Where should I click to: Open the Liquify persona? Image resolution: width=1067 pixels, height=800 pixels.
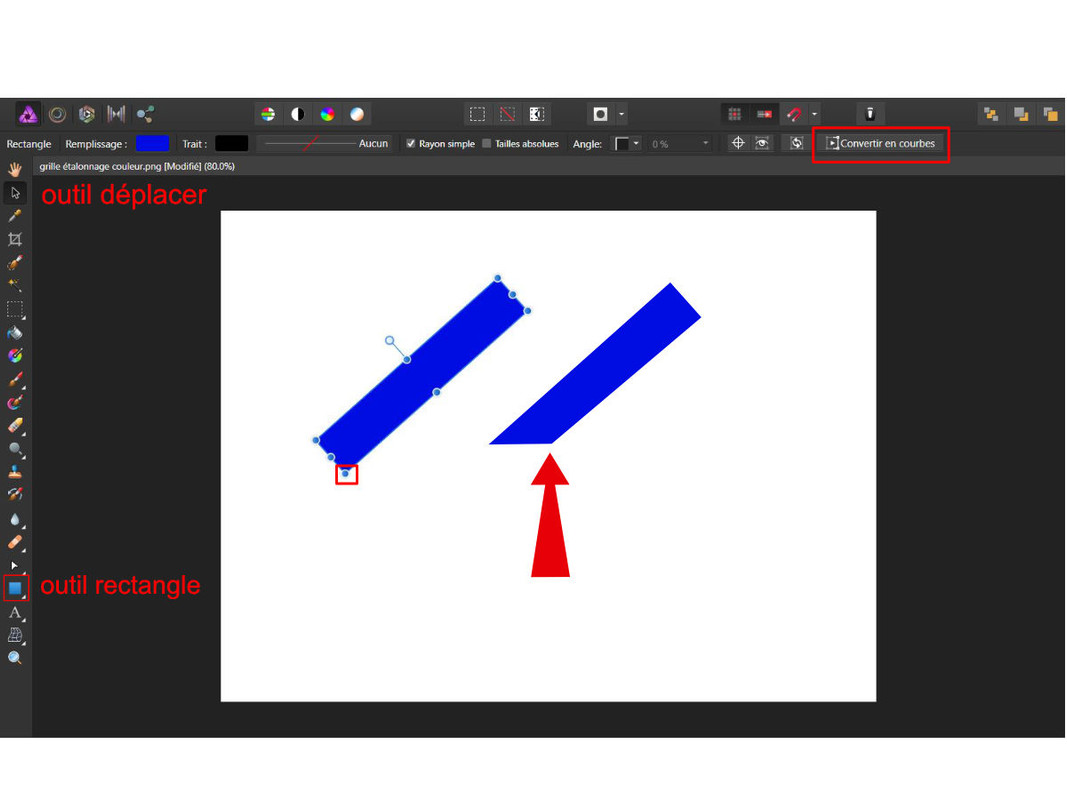[57, 114]
